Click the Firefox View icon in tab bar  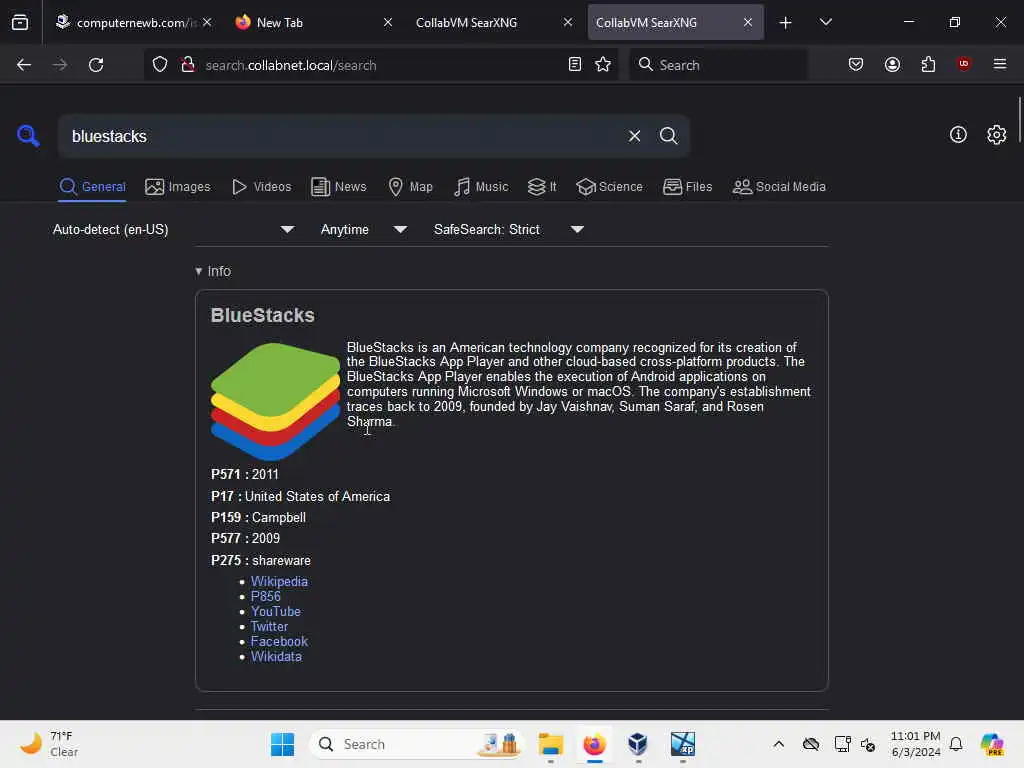(20, 22)
